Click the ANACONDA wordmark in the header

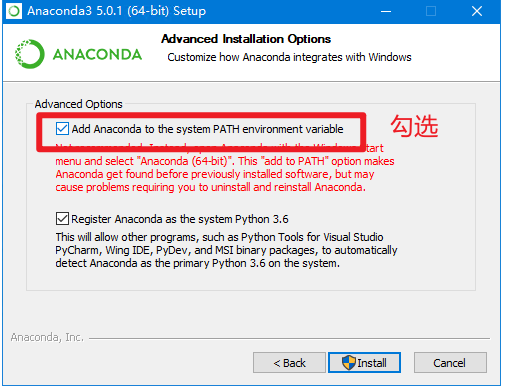(x=97, y=55)
